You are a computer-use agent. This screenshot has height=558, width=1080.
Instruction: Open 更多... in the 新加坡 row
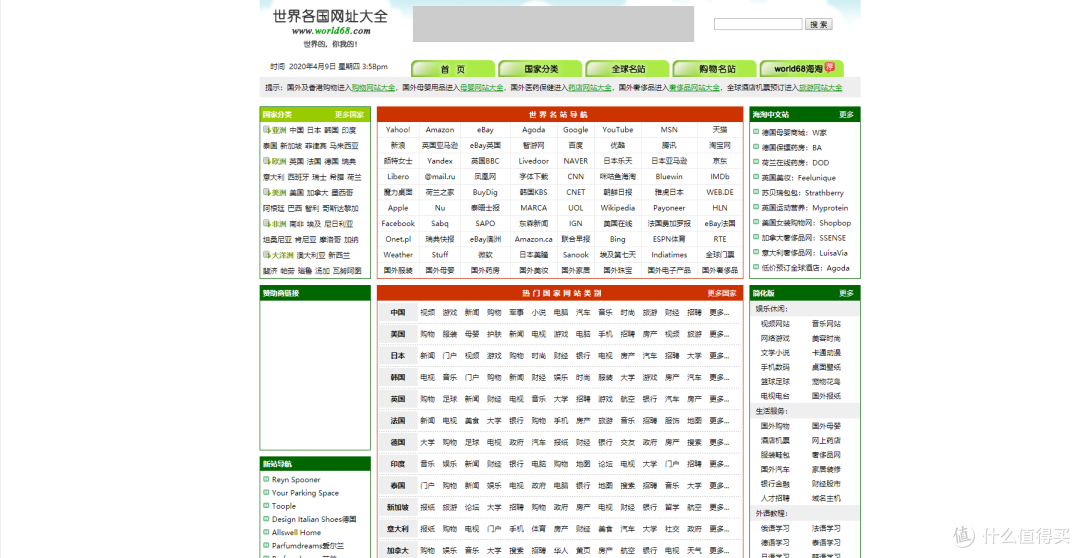[719, 507]
